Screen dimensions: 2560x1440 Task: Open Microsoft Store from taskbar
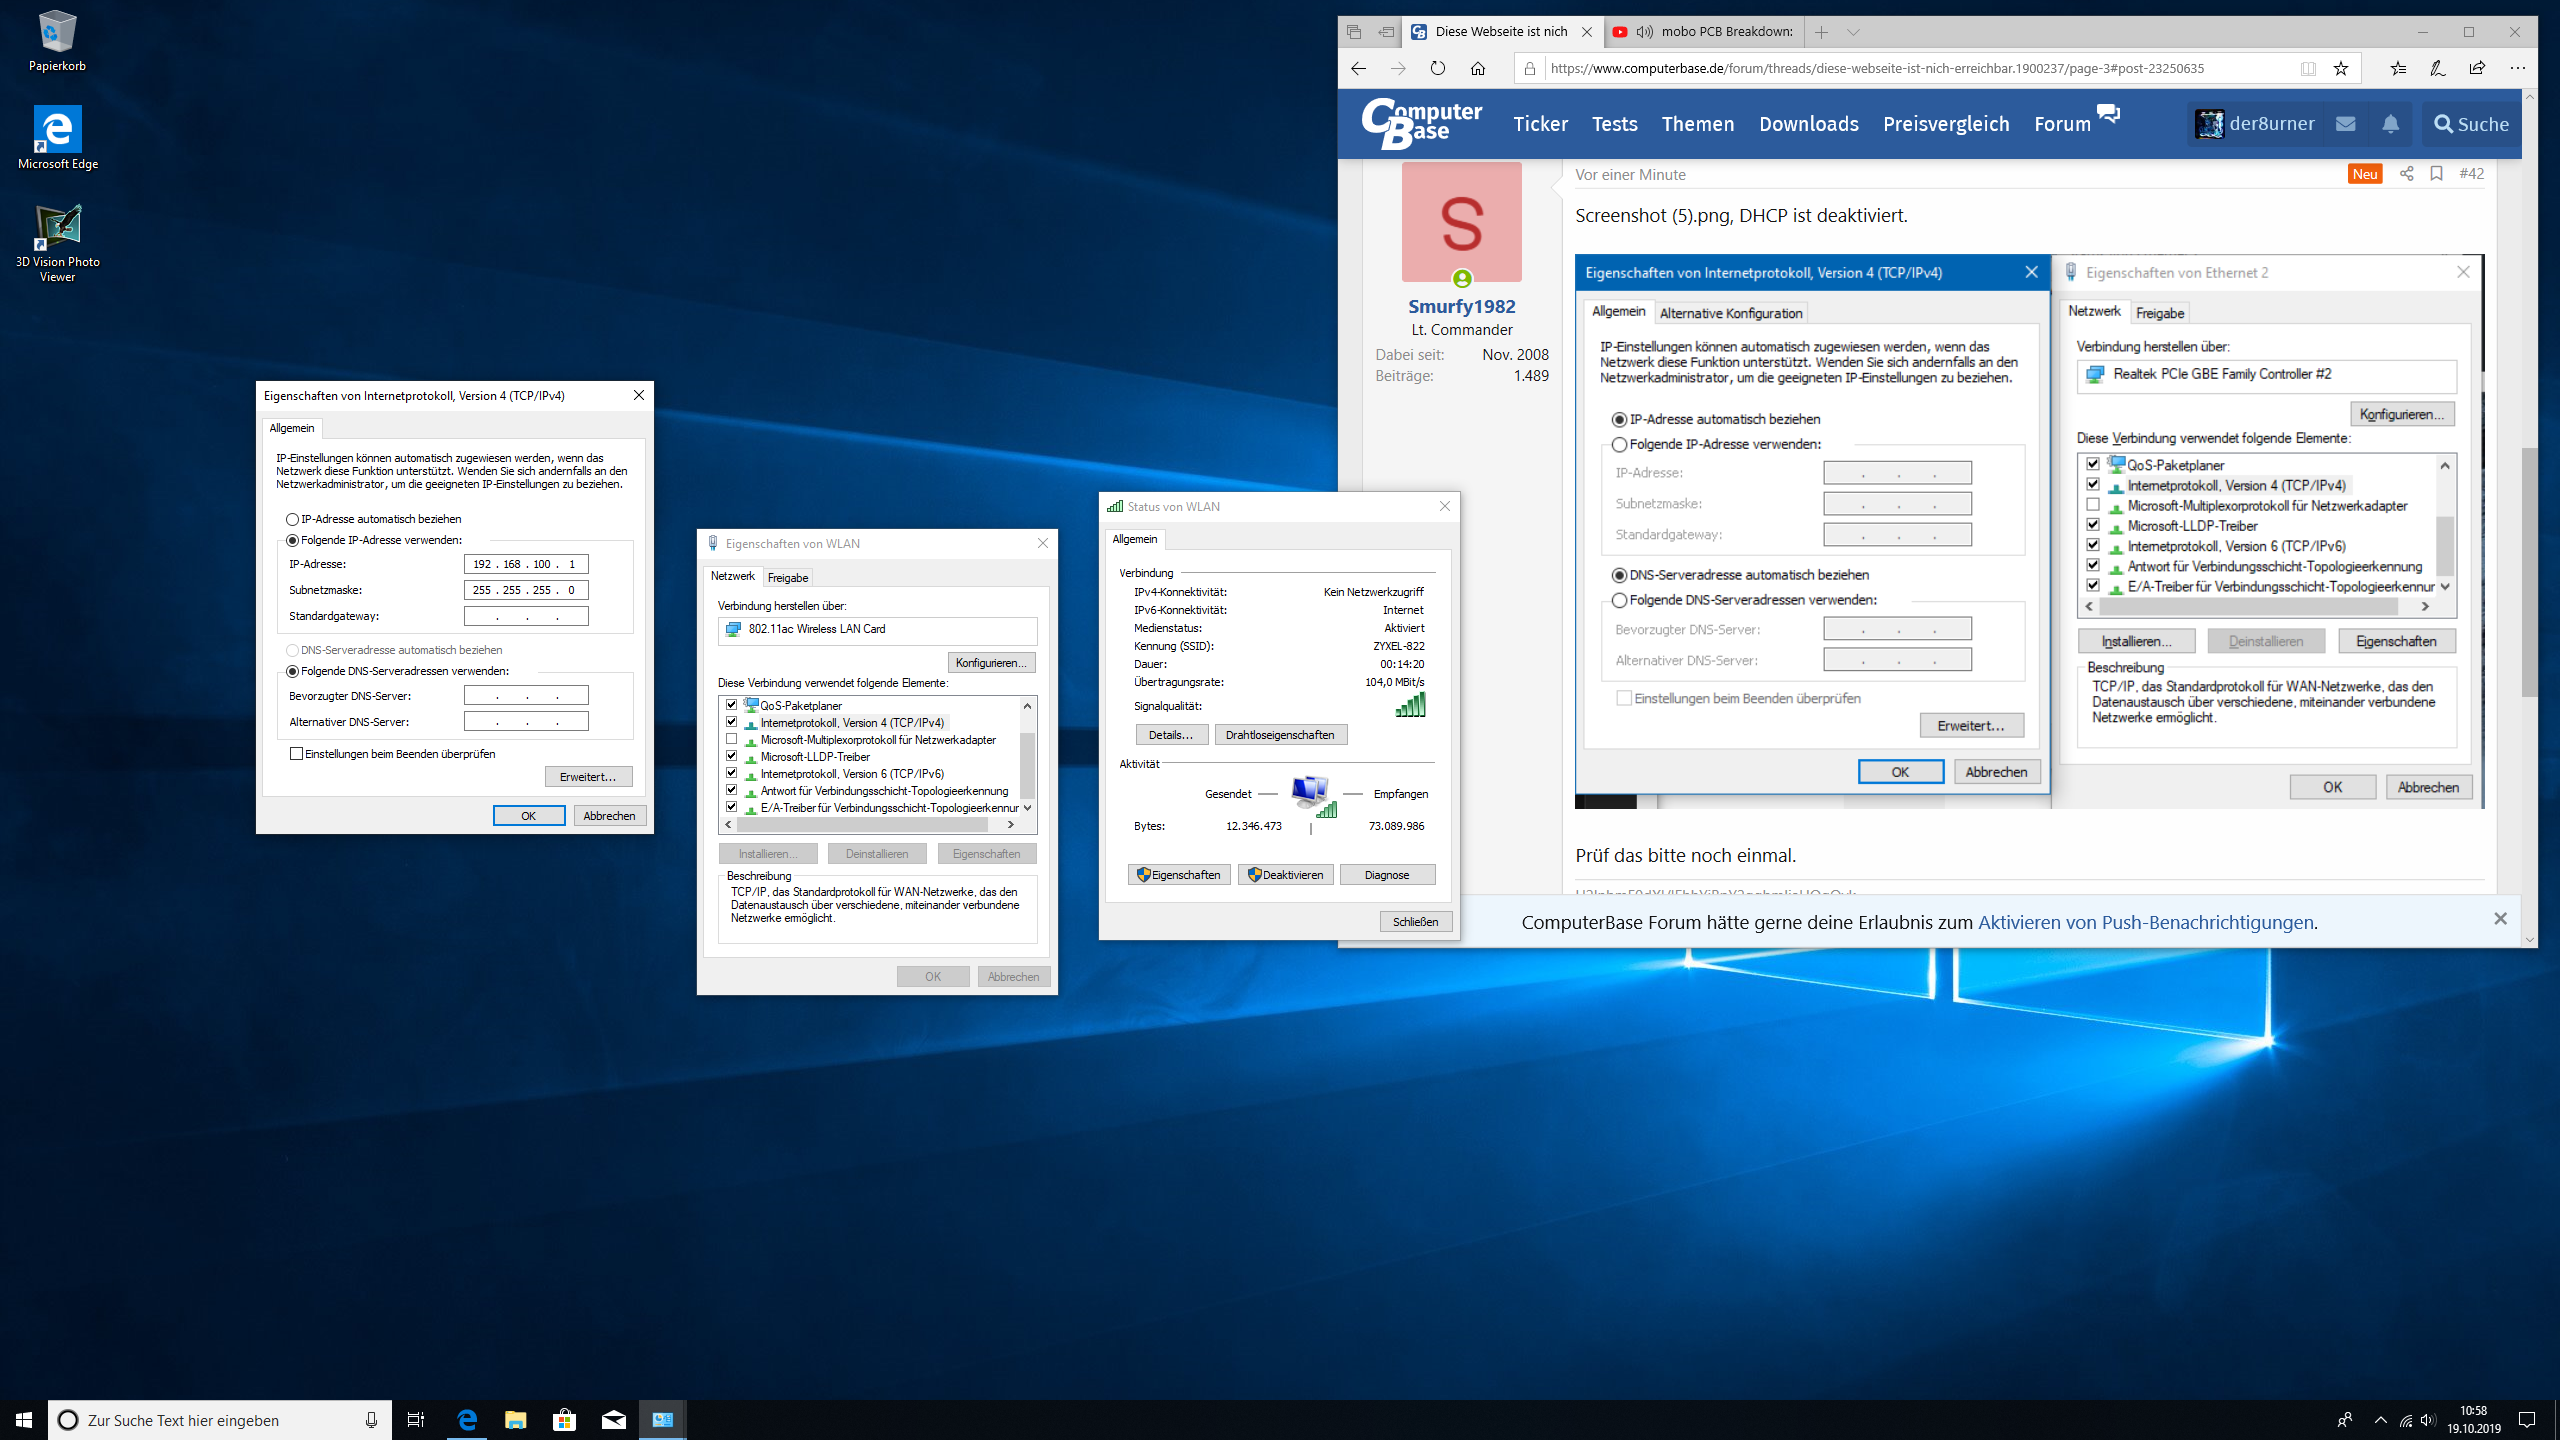[564, 1420]
